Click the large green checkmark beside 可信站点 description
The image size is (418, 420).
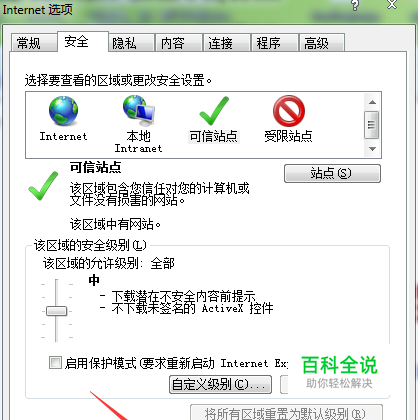(43, 186)
